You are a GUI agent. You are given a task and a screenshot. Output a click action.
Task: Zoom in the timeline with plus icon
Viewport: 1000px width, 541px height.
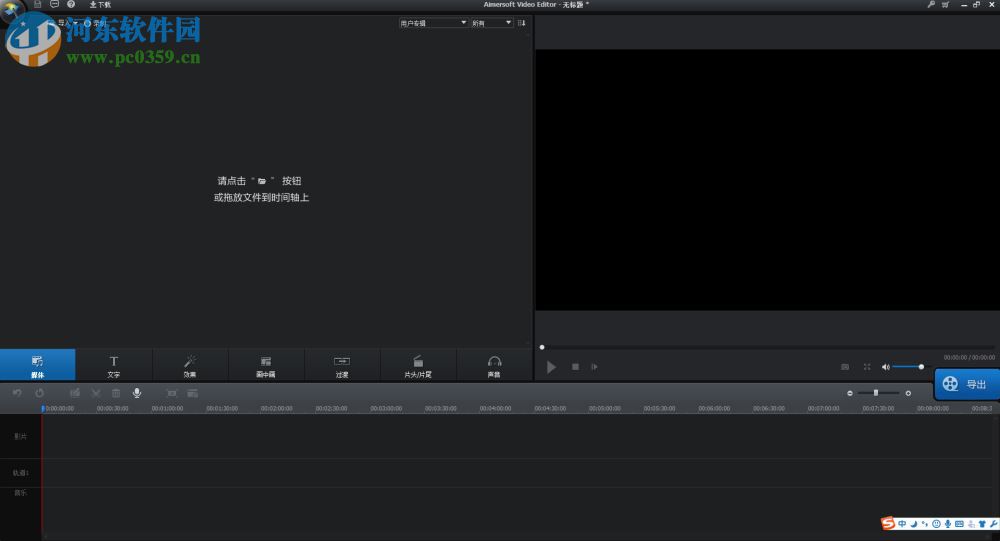coord(908,393)
